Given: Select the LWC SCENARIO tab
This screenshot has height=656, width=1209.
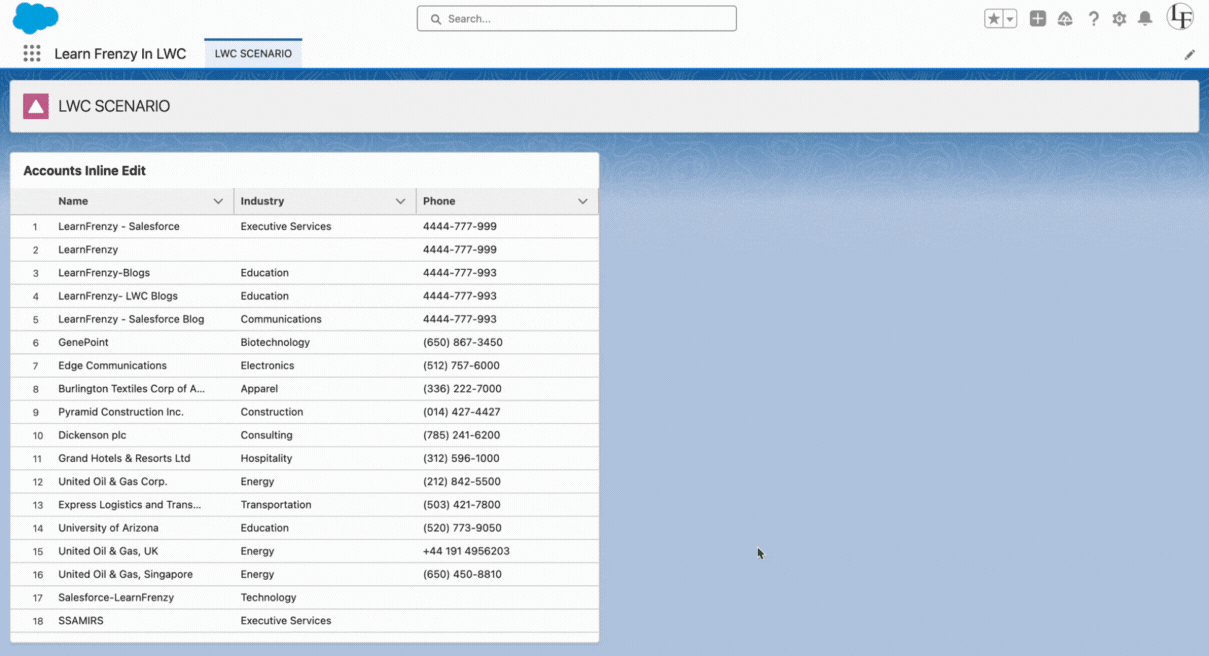Looking at the screenshot, I should click(253, 54).
